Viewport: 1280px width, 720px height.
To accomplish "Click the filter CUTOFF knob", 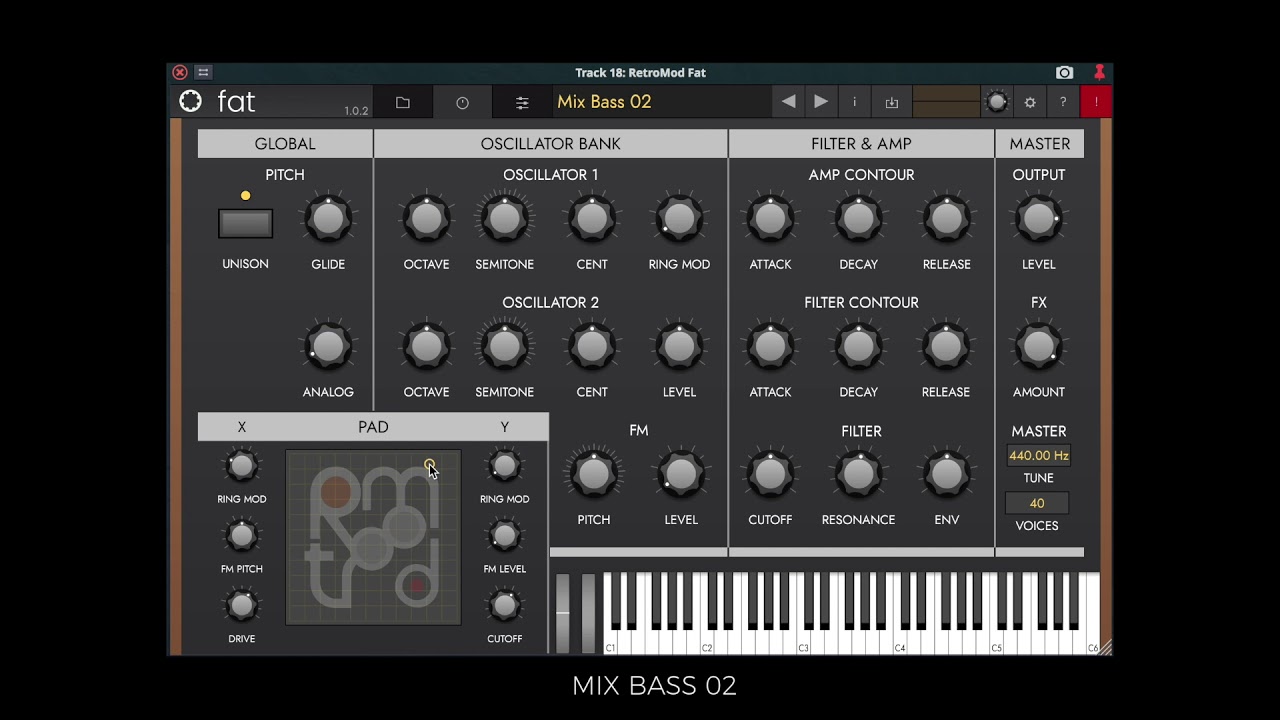I will tap(770, 474).
